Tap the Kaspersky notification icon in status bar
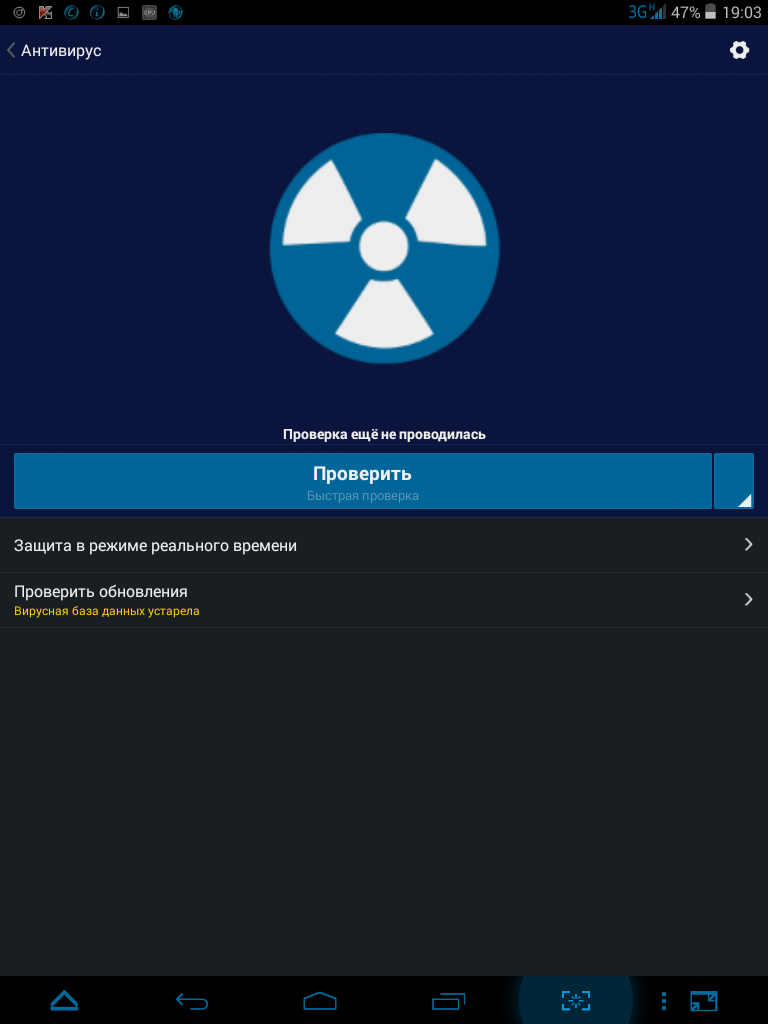The image size is (768, 1024). [45, 12]
